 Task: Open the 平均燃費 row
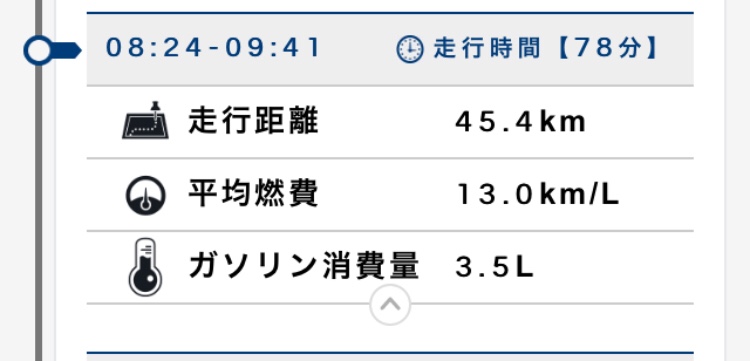tap(390, 195)
